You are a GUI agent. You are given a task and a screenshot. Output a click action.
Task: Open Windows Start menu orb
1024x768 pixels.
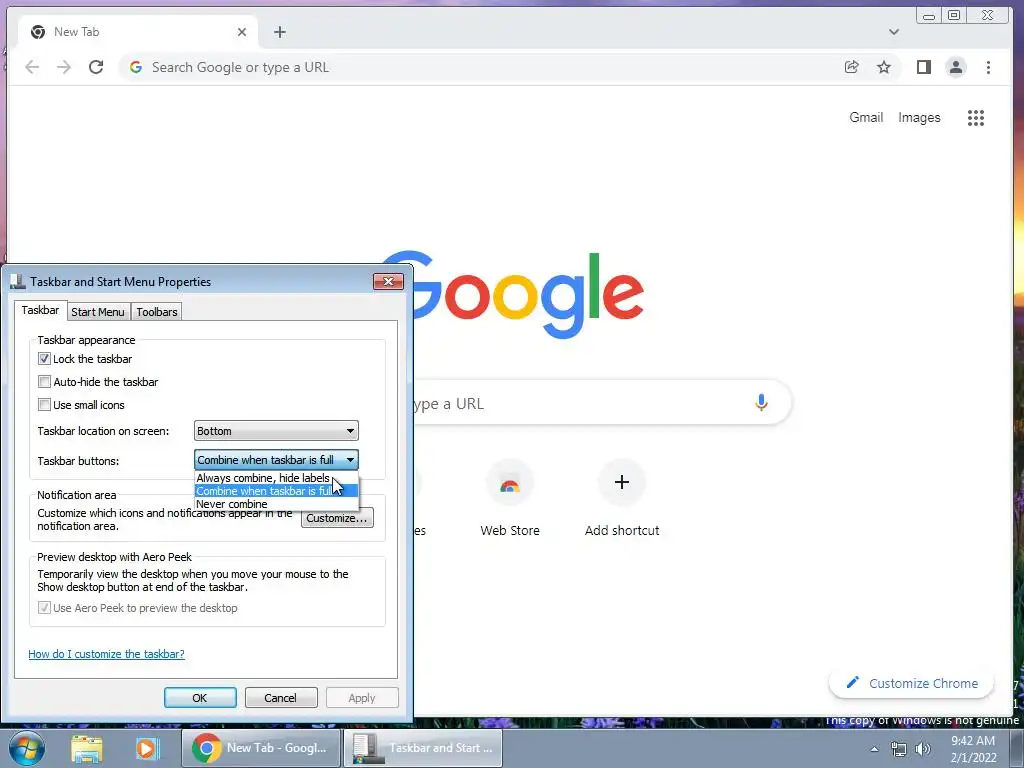[27, 748]
